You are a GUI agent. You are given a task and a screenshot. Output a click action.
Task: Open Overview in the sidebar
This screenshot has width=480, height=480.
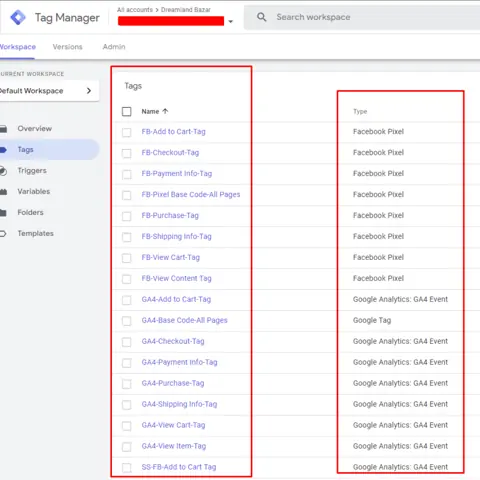tap(35, 129)
